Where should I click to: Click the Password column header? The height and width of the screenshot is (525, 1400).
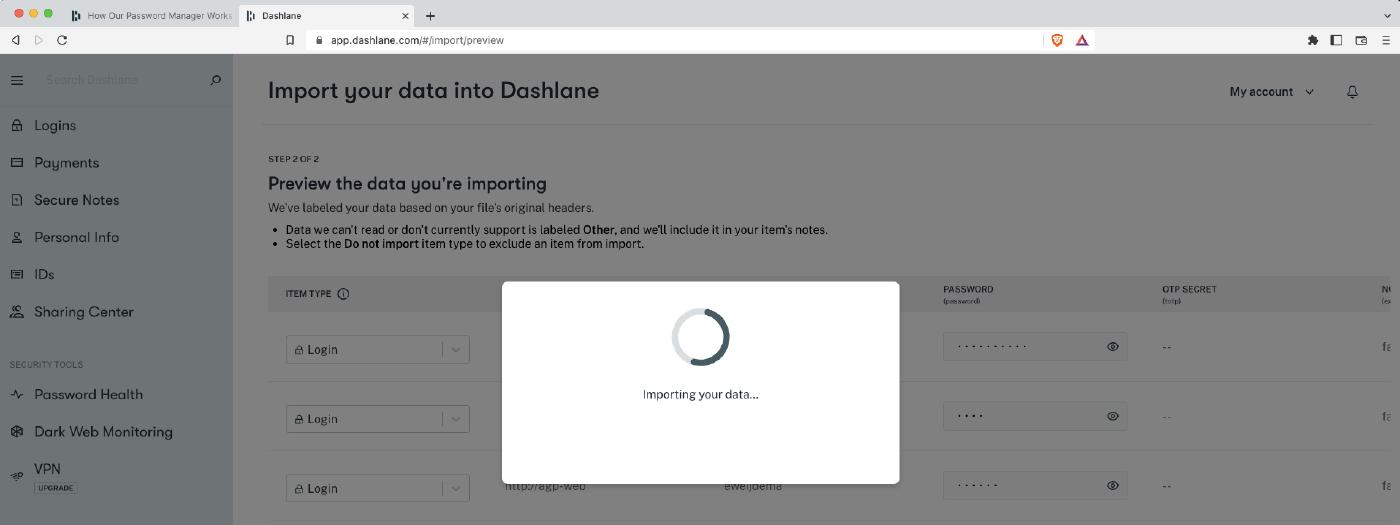point(968,290)
